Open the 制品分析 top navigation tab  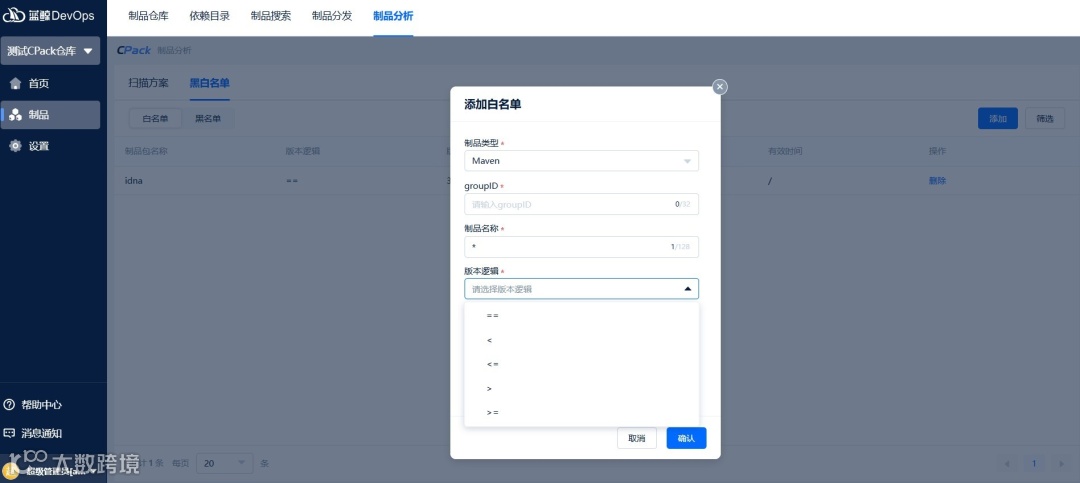[393, 16]
